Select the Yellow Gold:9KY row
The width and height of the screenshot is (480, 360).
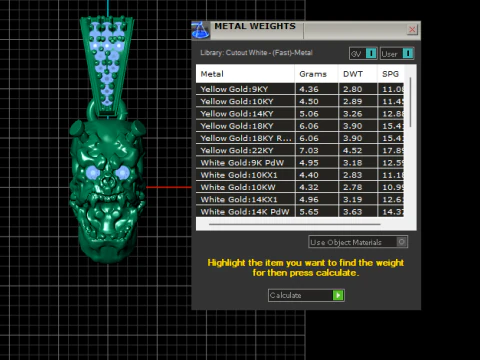(300, 89)
